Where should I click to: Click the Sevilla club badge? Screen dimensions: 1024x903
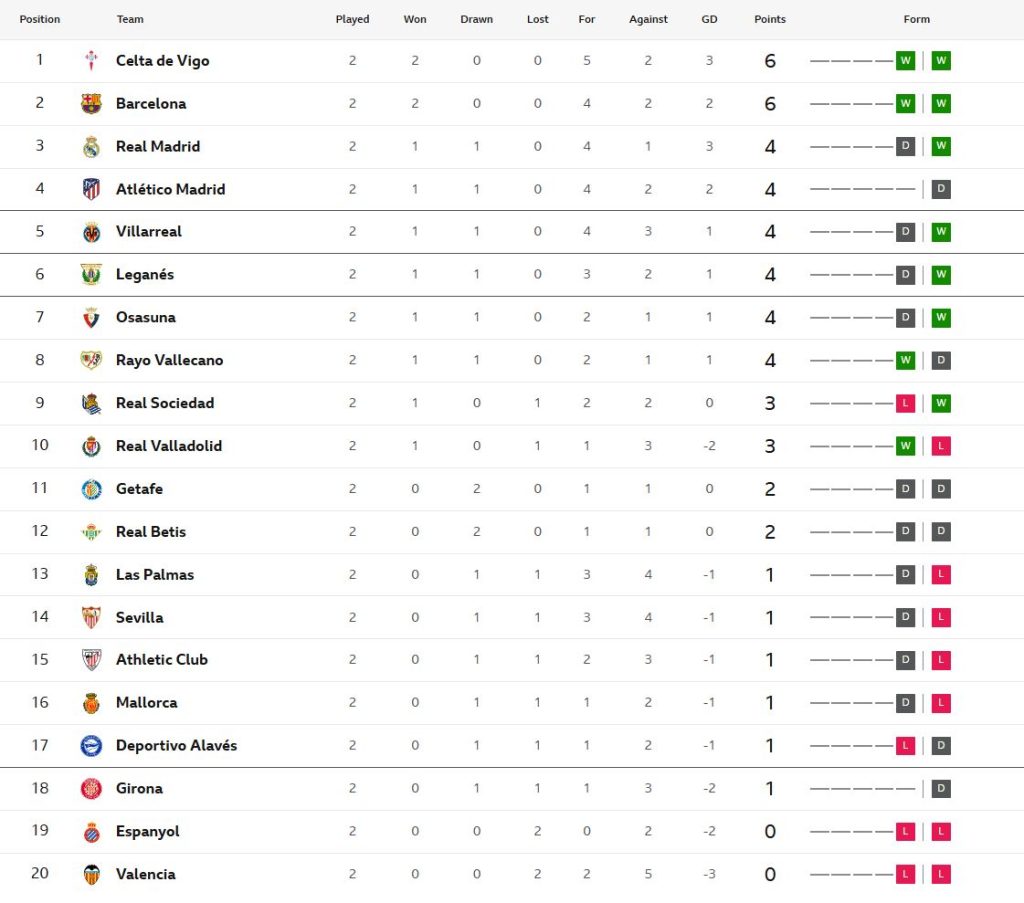click(91, 618)
